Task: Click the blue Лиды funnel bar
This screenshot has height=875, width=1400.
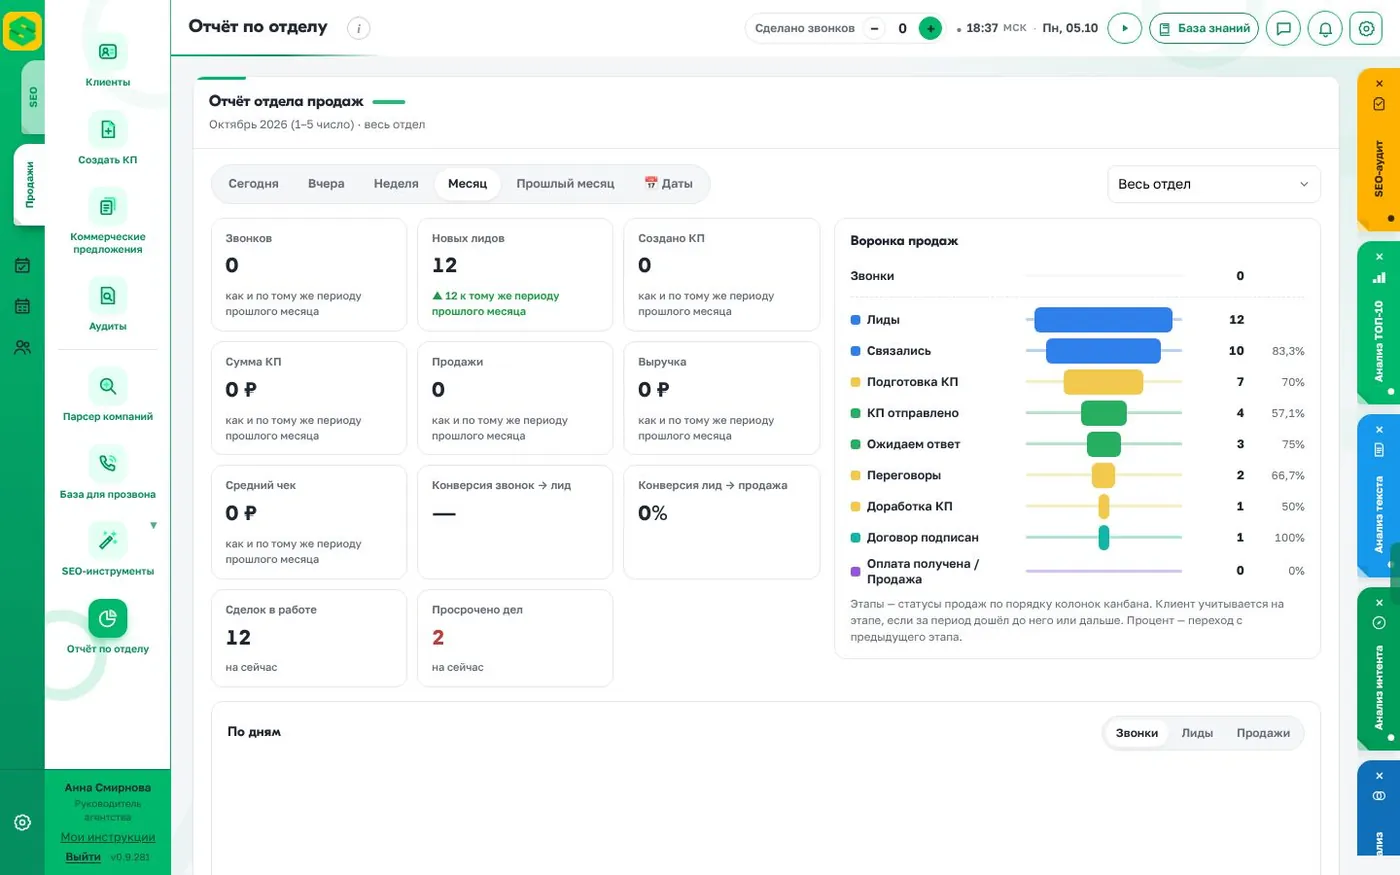Action: click(1103, 320)
